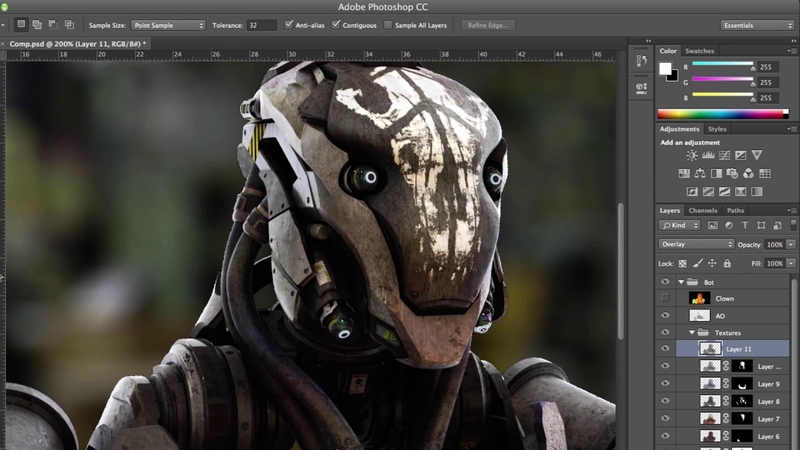This screenshot has height=450, width=800.
Task: Add a Curves adjustment layer
Action: coord(724,156)
